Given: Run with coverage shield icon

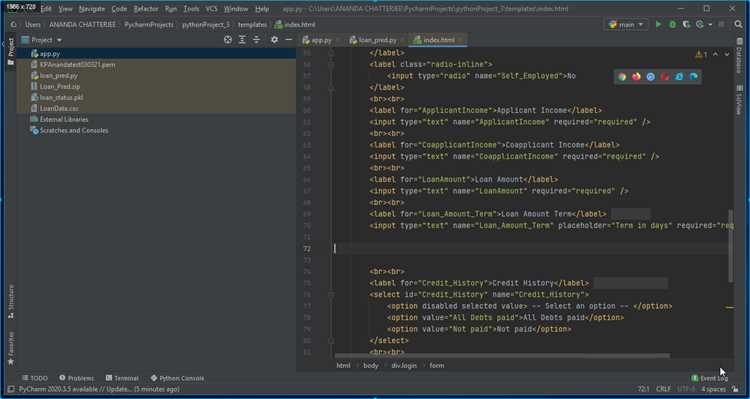Looking at the screenshot, I should 686,24.
